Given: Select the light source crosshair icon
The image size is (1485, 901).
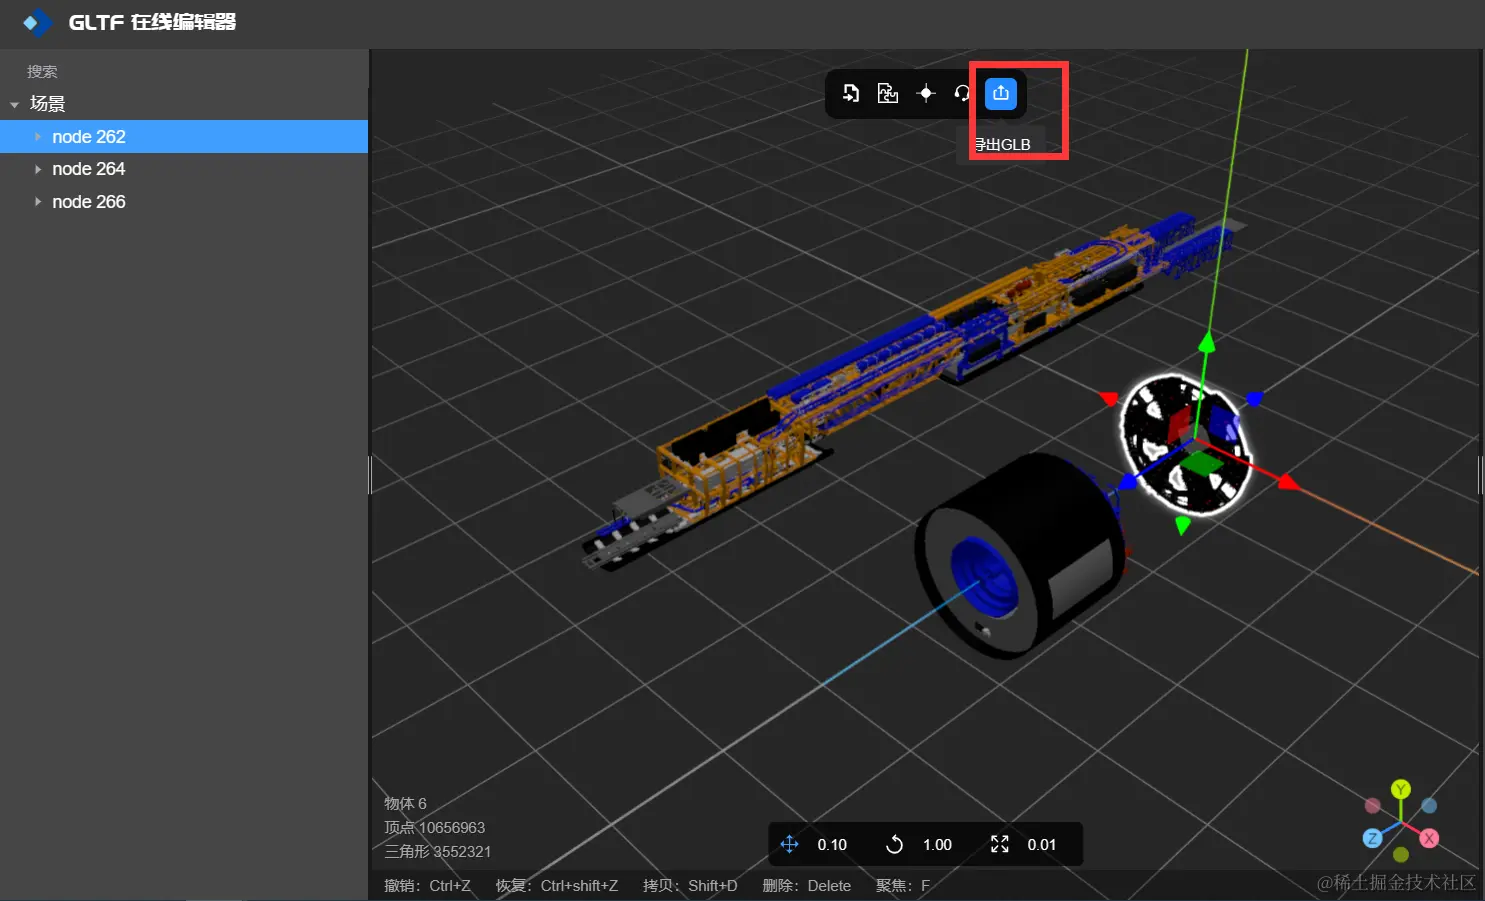Looking at the screenshot, I should (926, 93).
